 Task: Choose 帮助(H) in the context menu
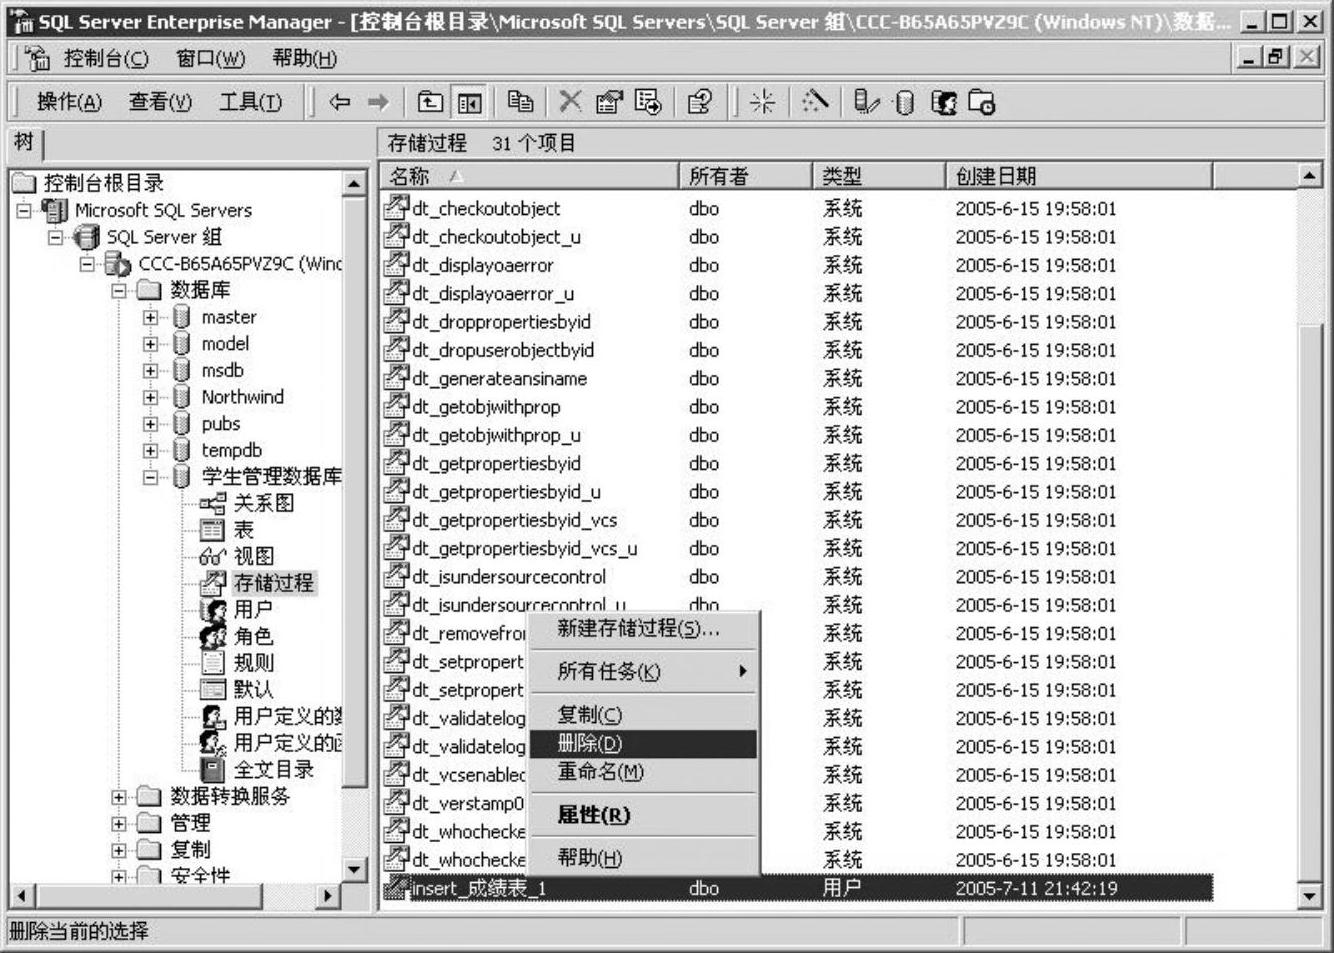[642, 858]
